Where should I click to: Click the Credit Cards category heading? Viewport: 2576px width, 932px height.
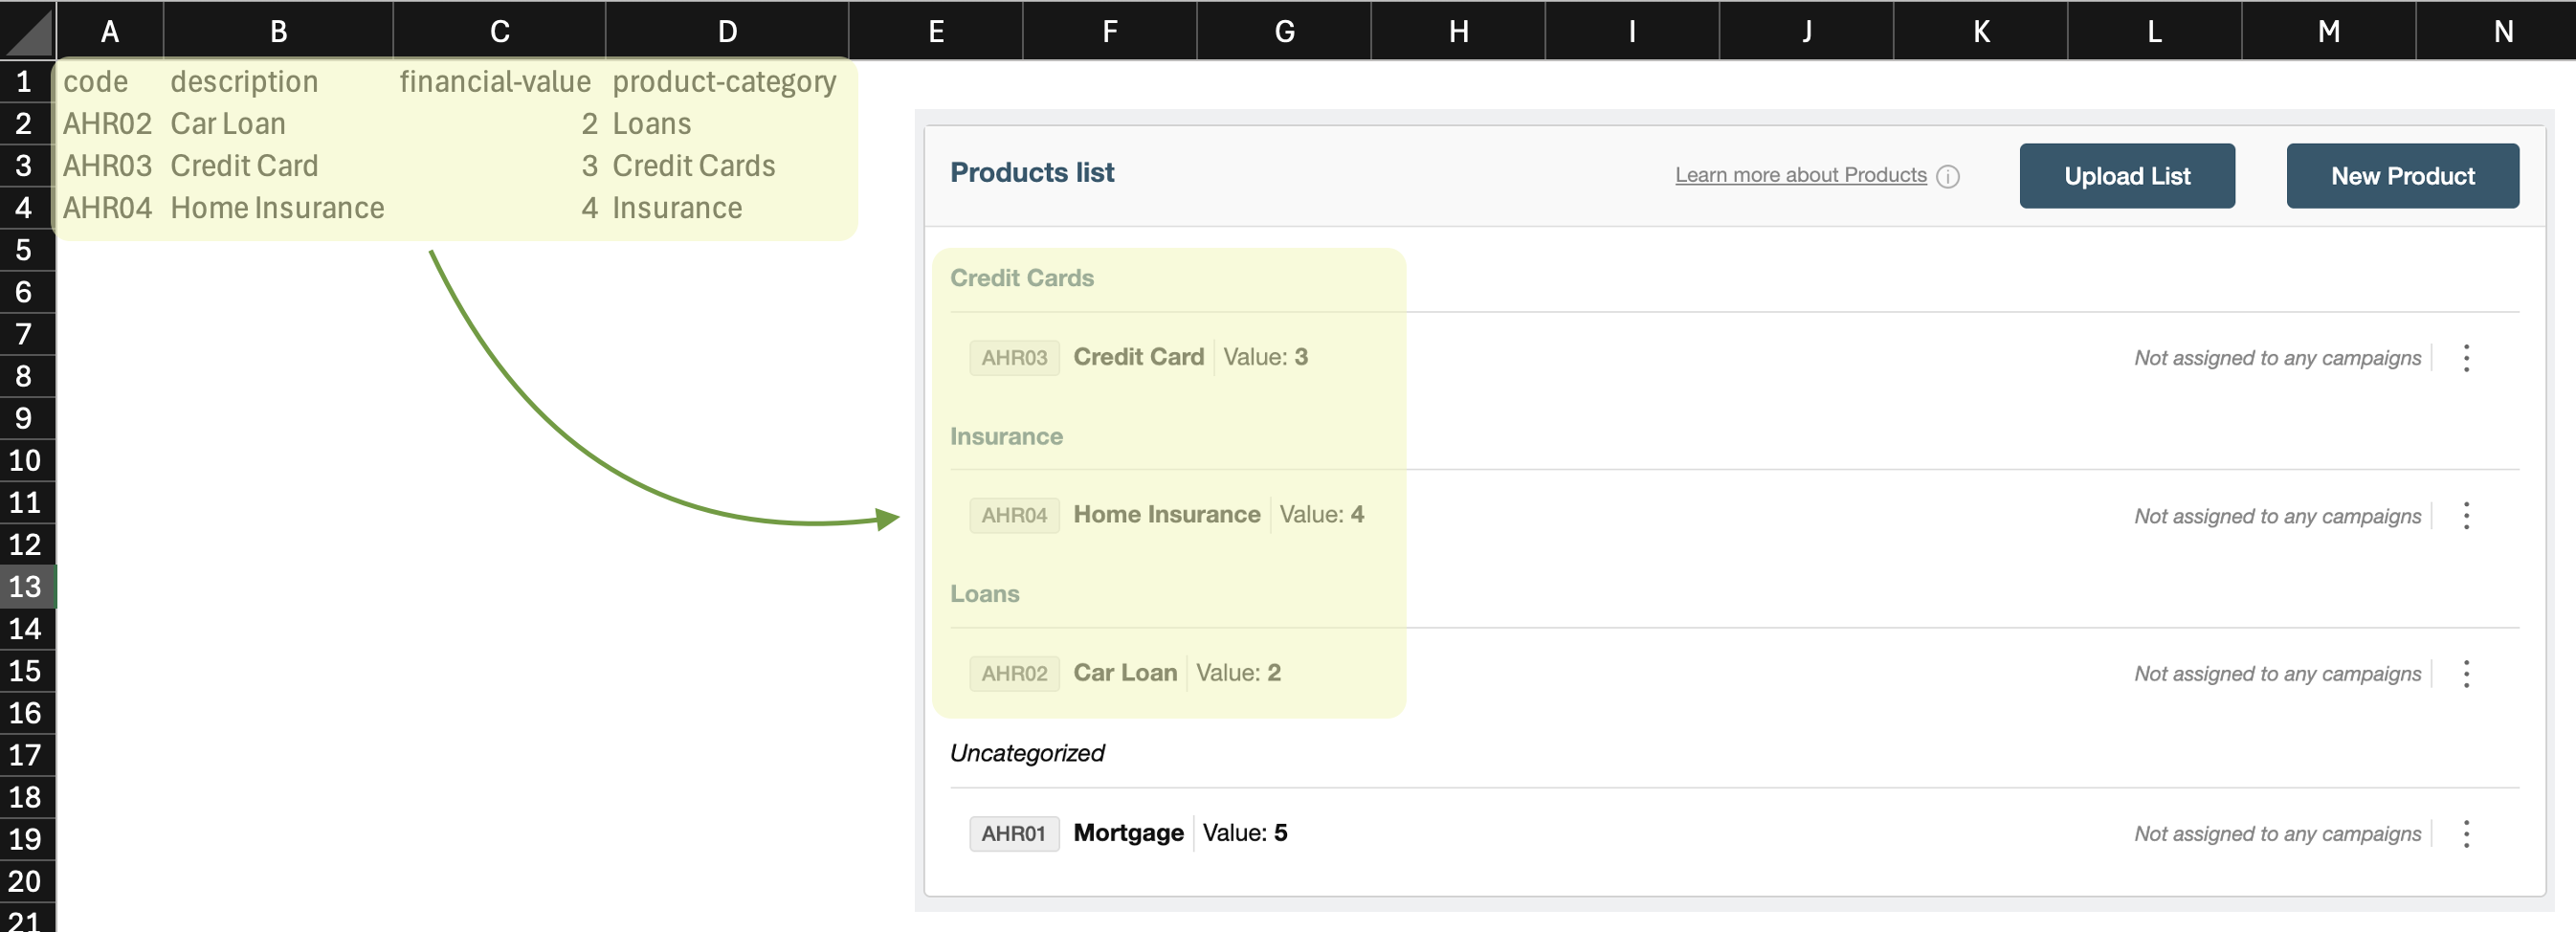1021,278
